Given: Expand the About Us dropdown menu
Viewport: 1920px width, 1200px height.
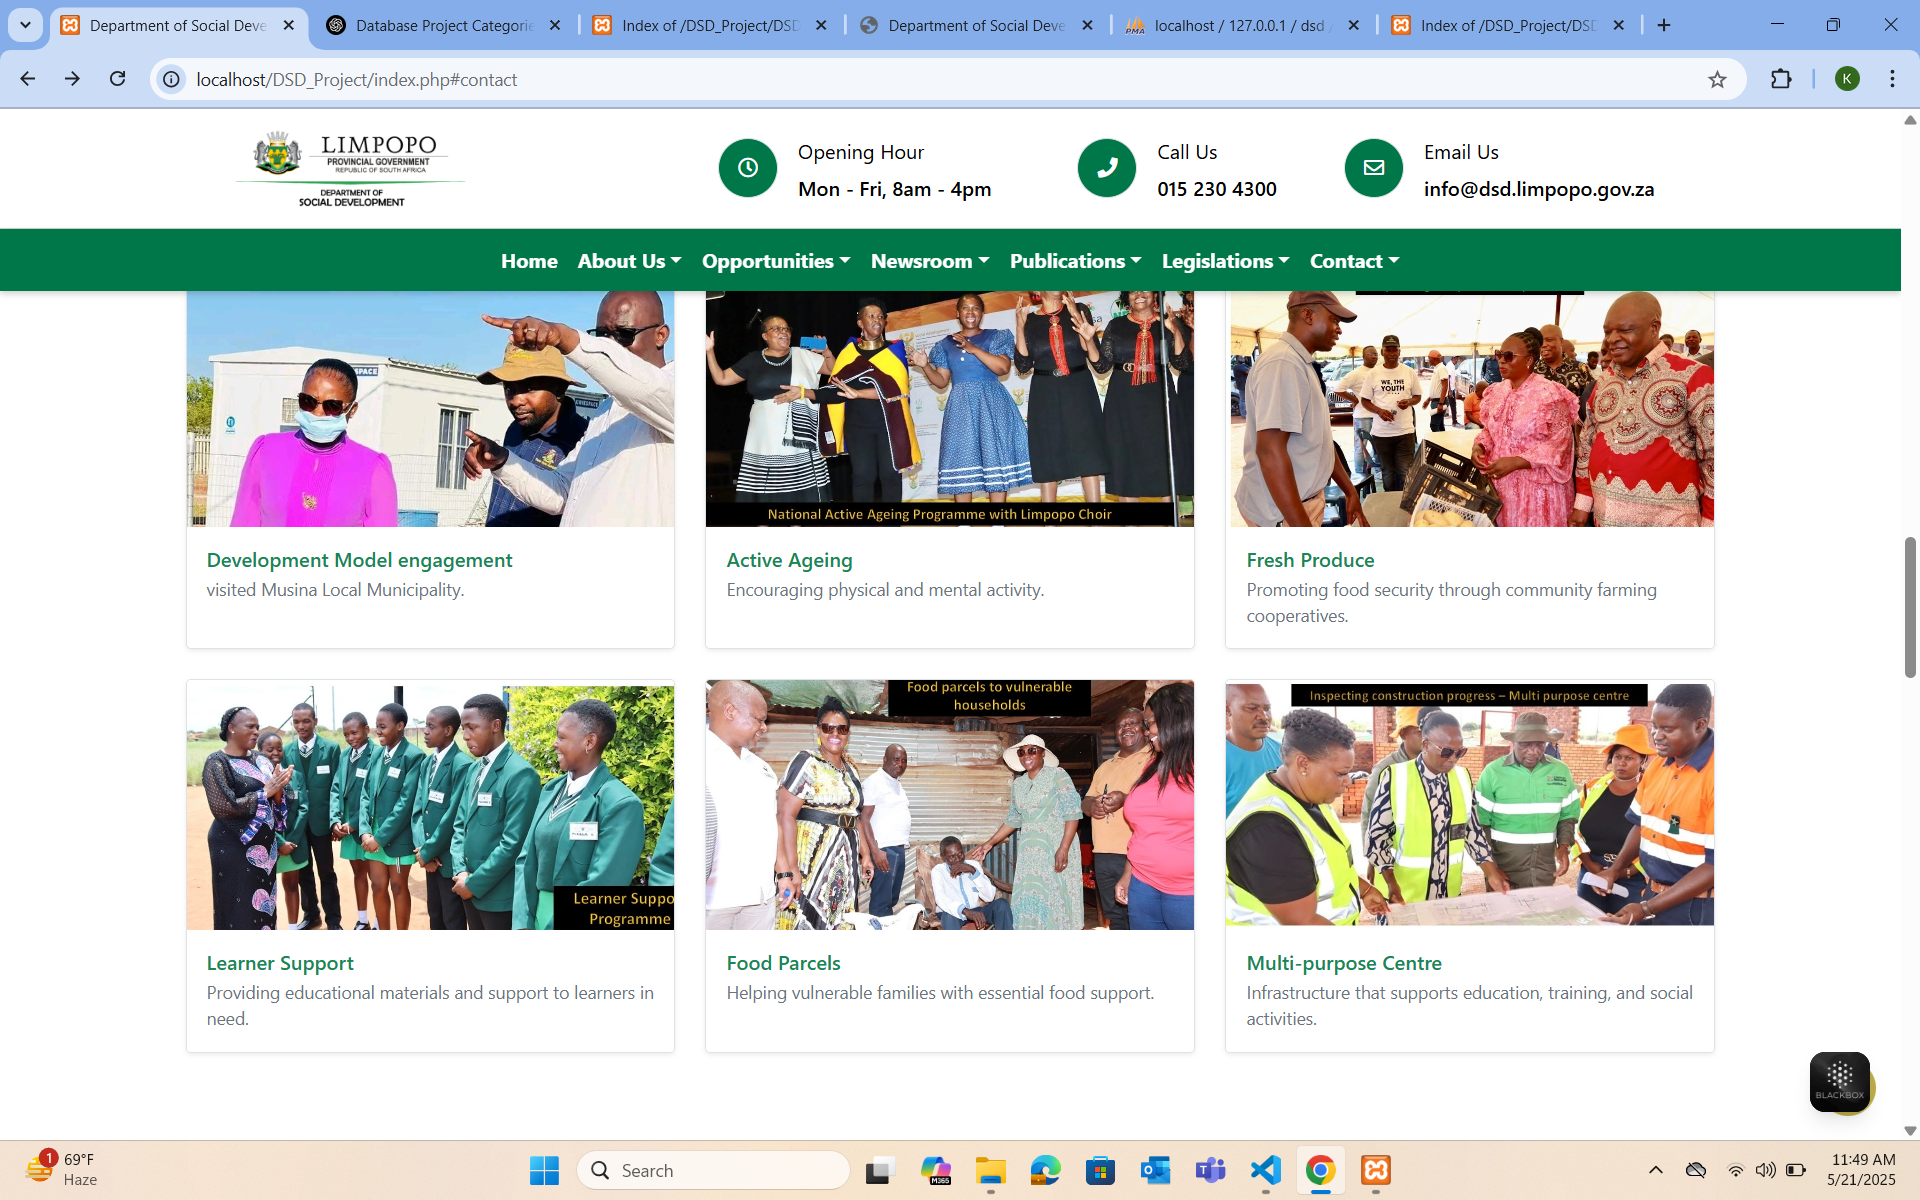Looking at the screenshot, I should pyautogui.click(x=629, y=261).
